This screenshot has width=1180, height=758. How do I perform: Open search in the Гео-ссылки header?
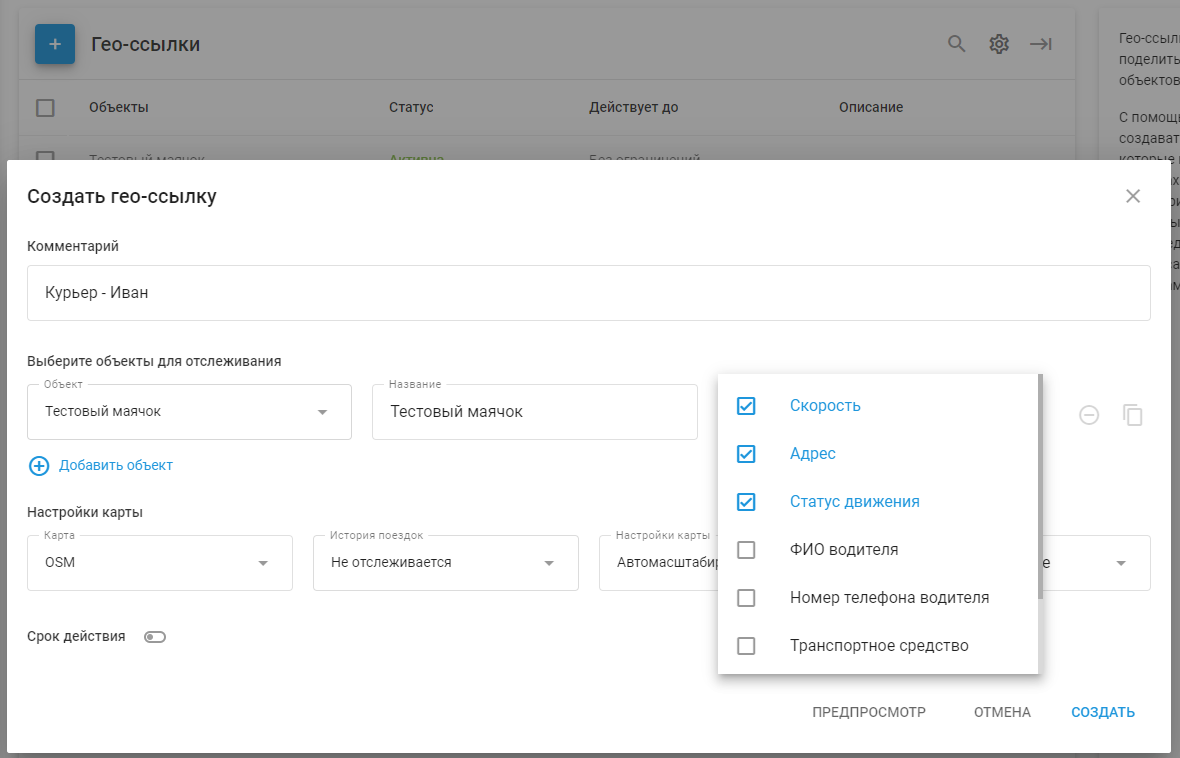(x=956, y=44)
